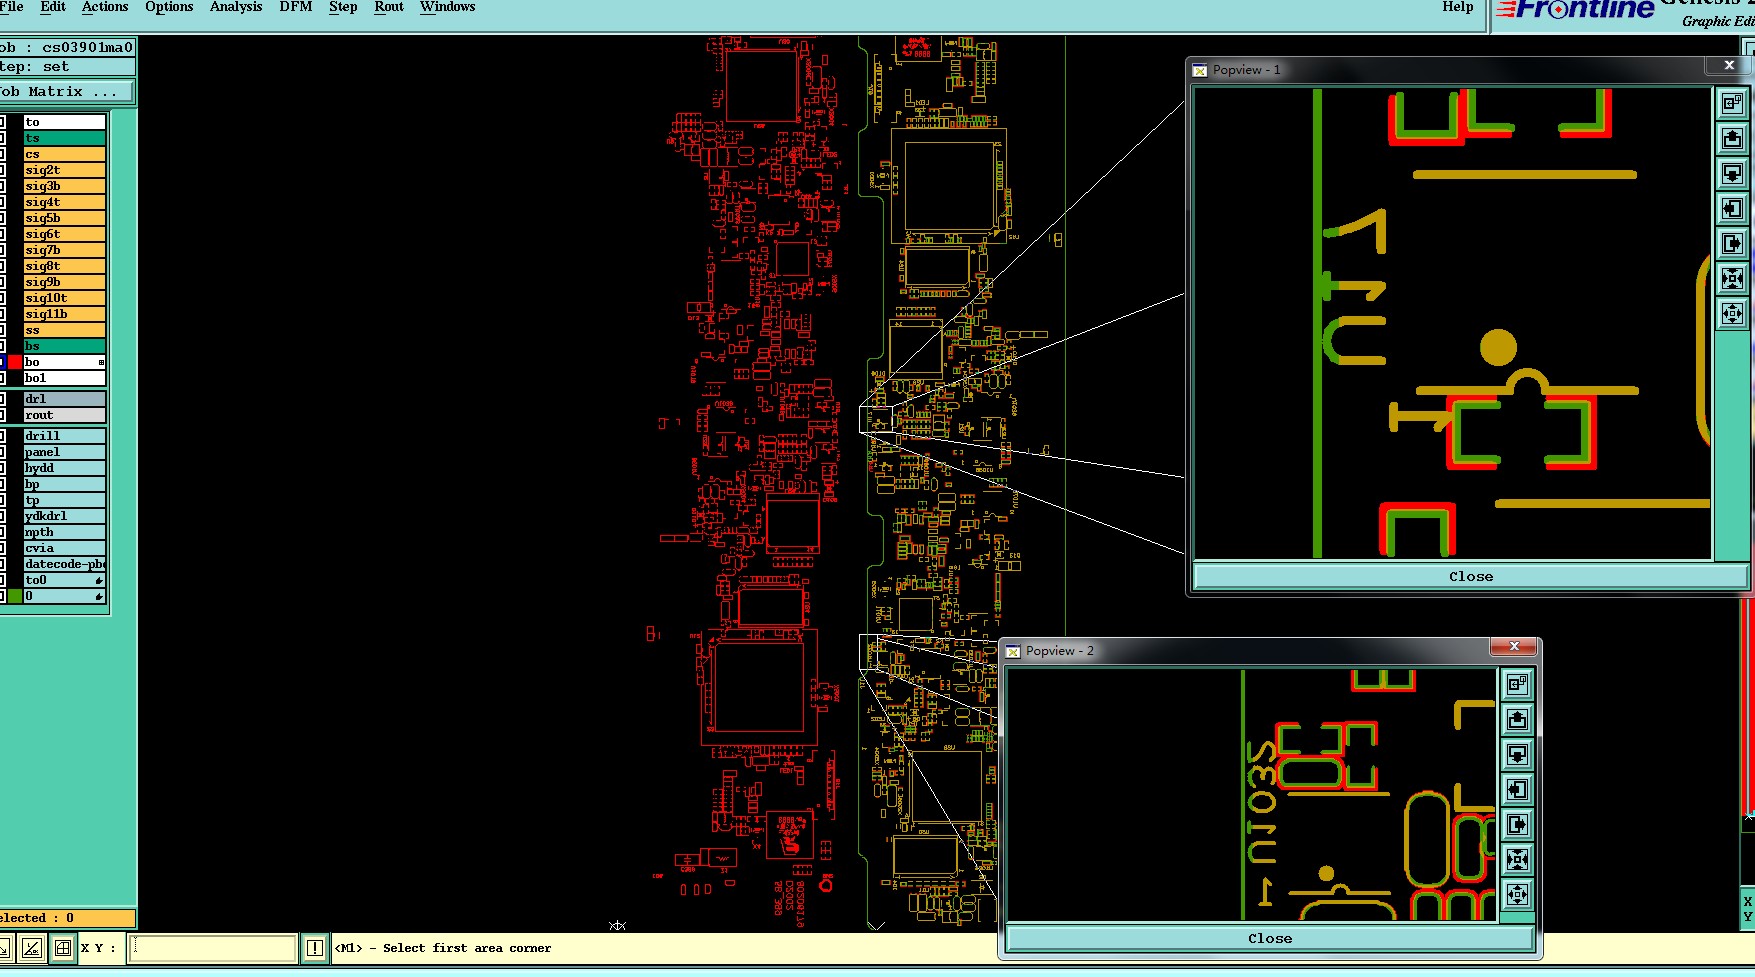Open the Windows menu

point(448,7)
